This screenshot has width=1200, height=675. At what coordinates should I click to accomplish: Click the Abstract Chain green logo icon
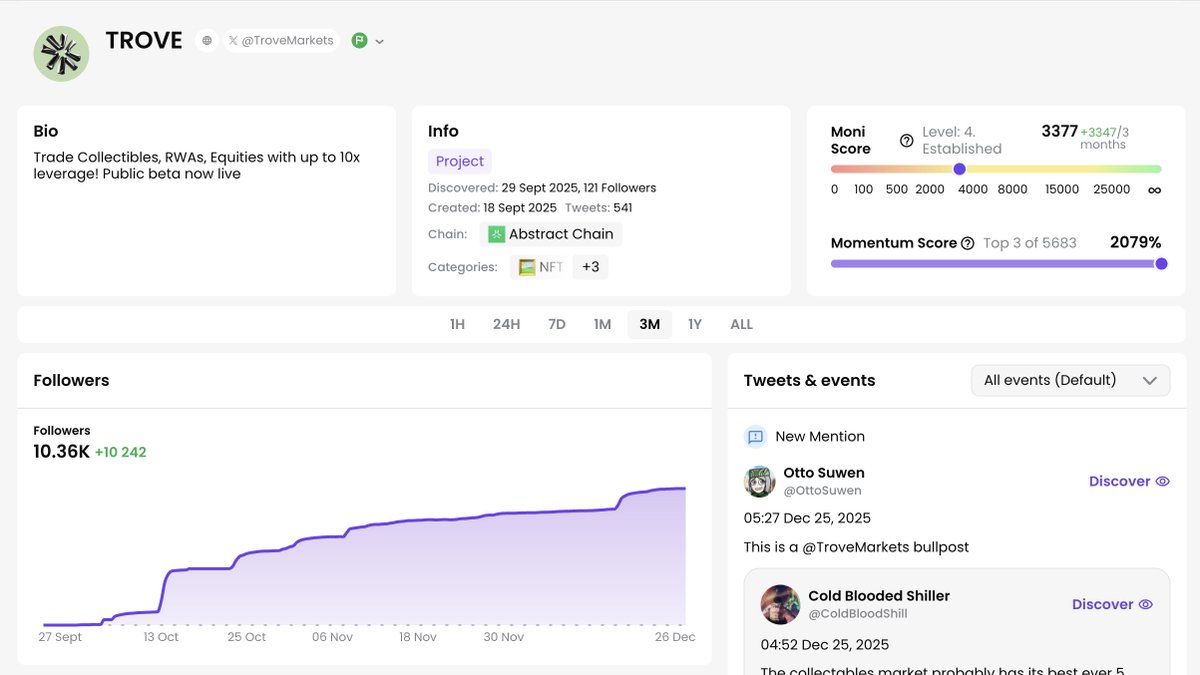(x=496, y=234)
